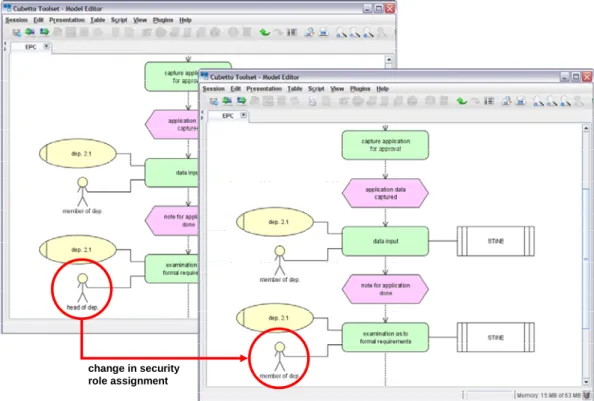The width and height of the screenshot is (594, 401).
Task: Select upper 'dep. 2.1' ellipse in back window
Action: click(78, 153)
